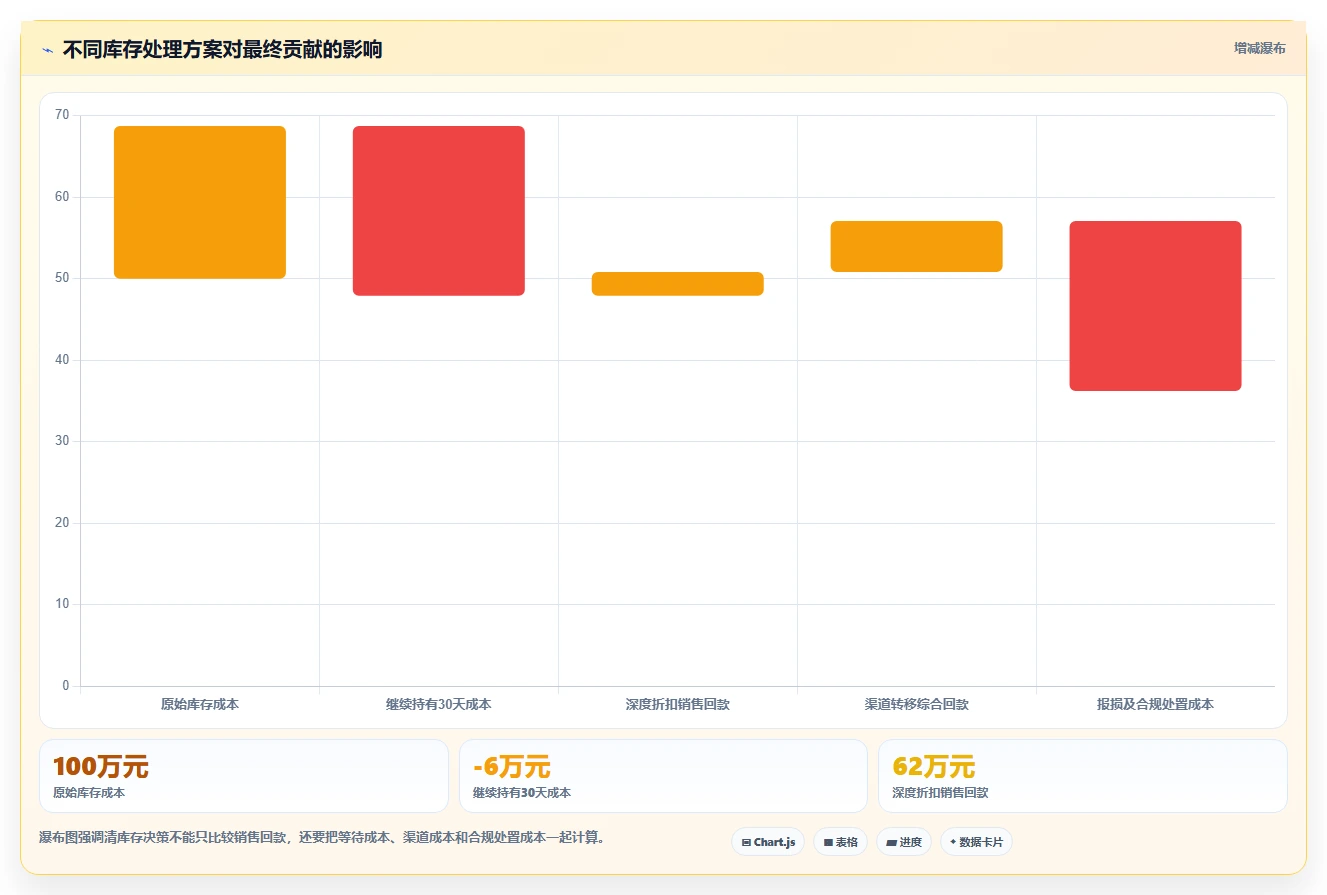
Task: Select the 100万元 data card
Action: coord(244,776)
